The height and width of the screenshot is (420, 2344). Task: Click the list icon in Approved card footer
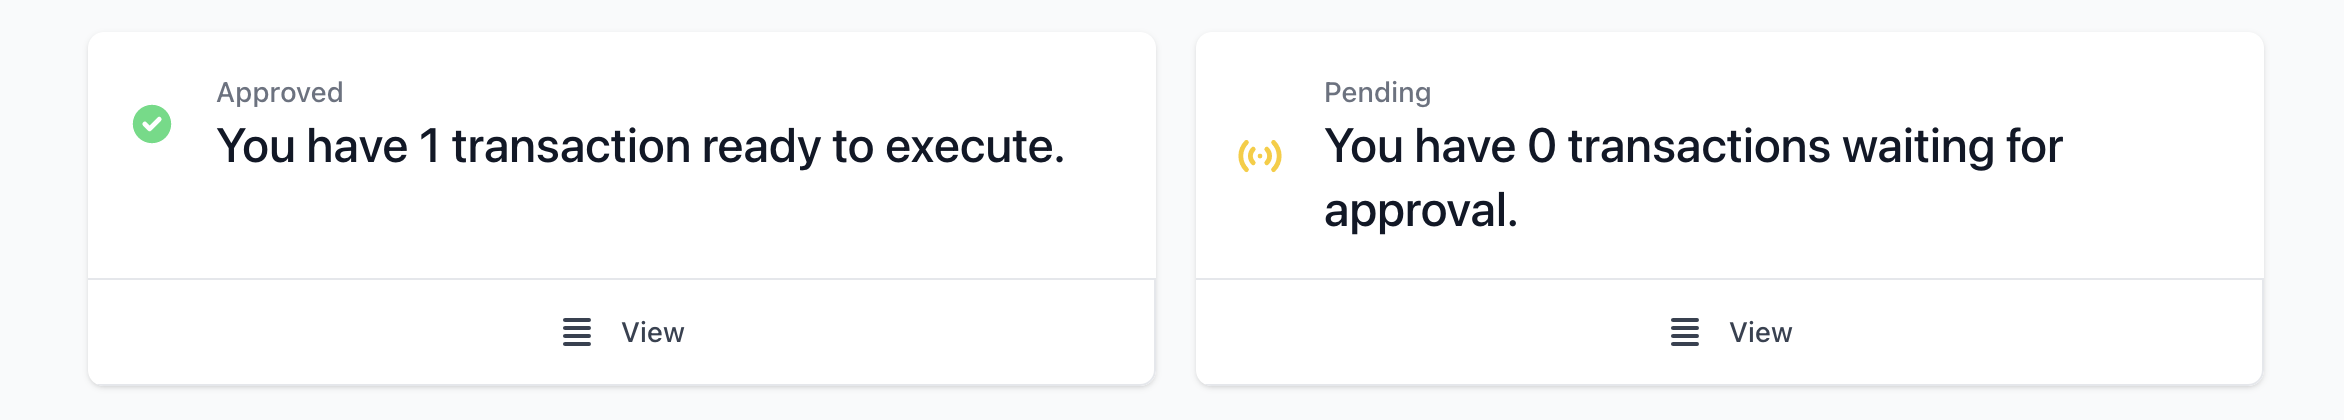coord(577,332)
